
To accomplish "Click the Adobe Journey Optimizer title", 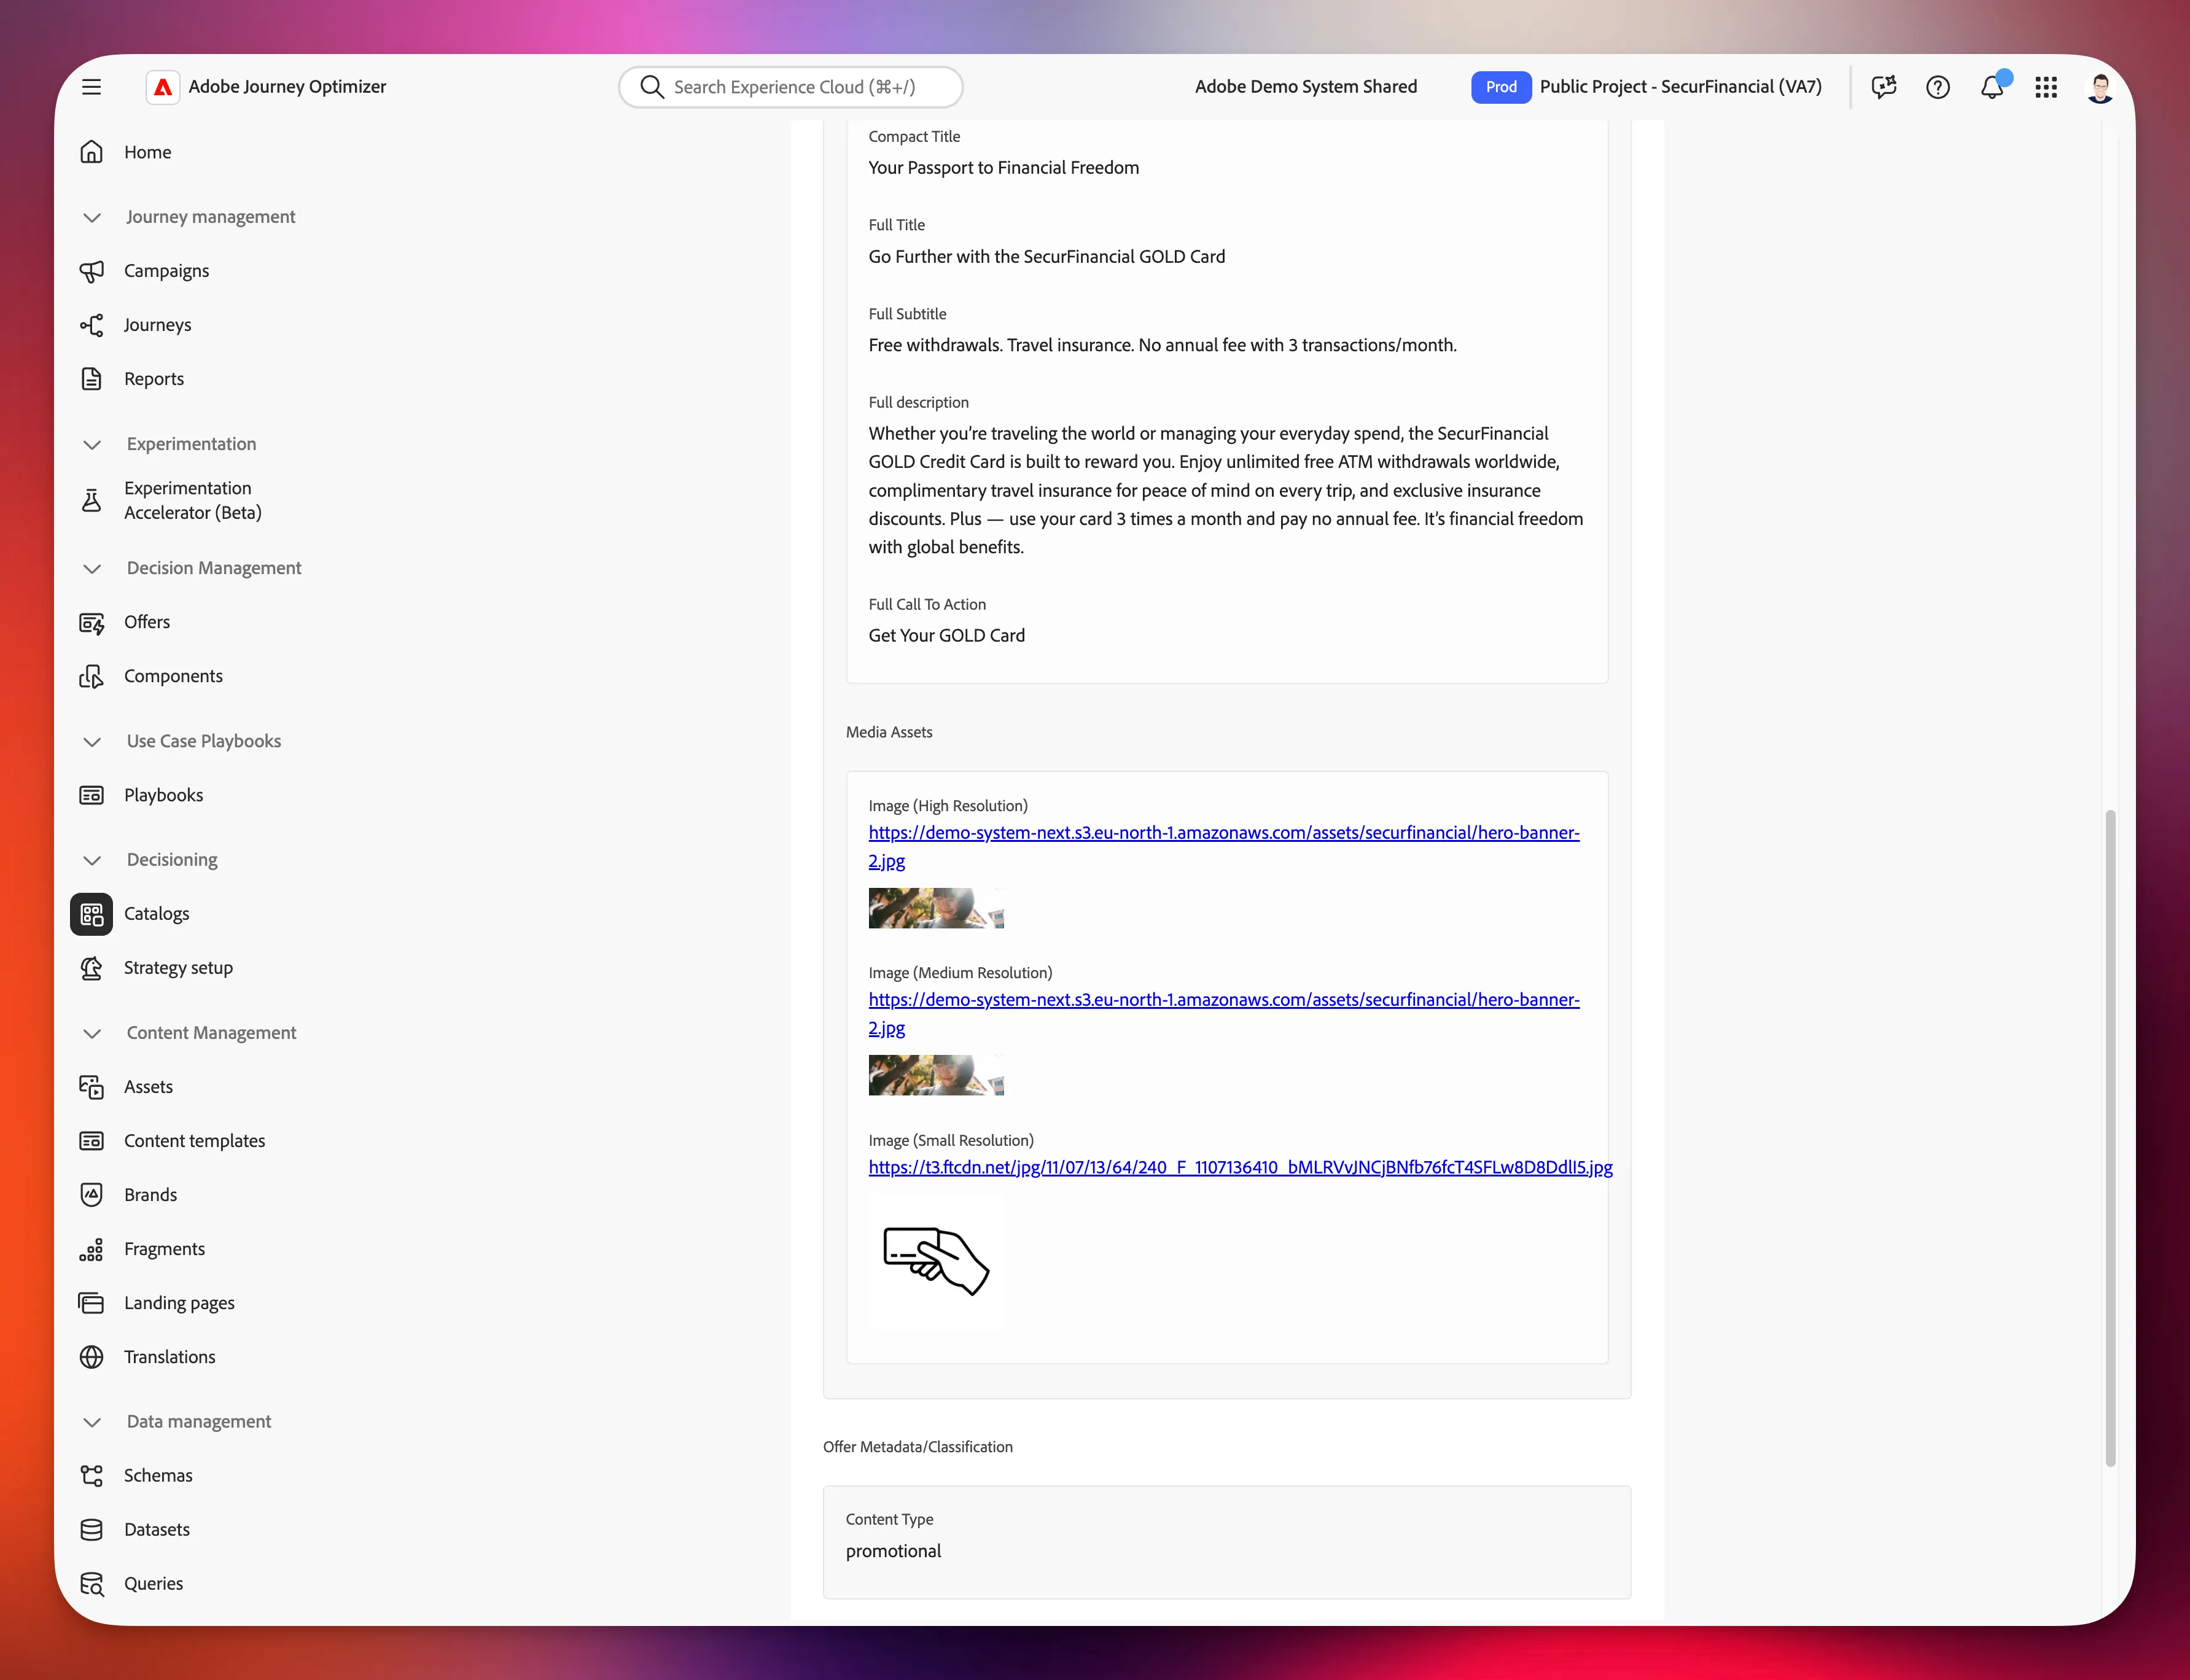I will click(287, 87).
